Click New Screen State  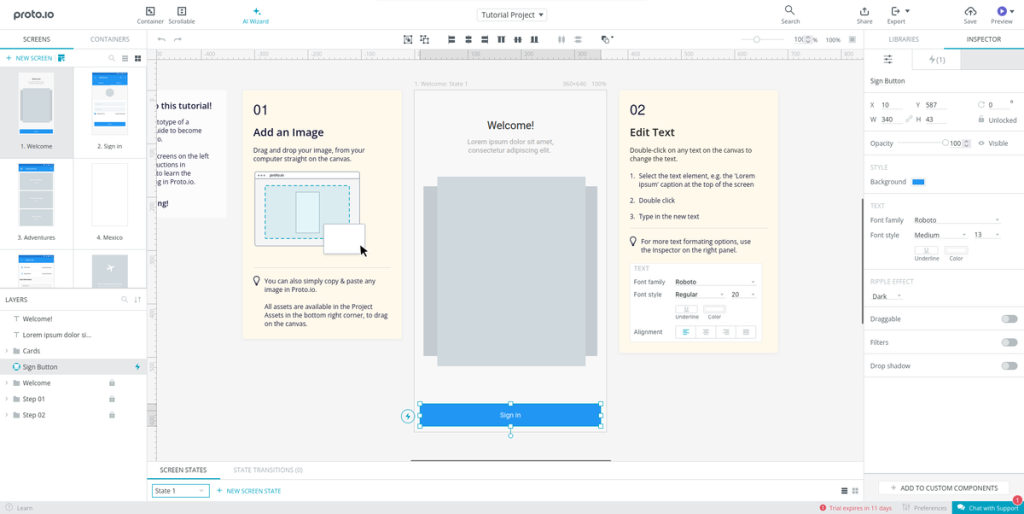coord(249,490)
